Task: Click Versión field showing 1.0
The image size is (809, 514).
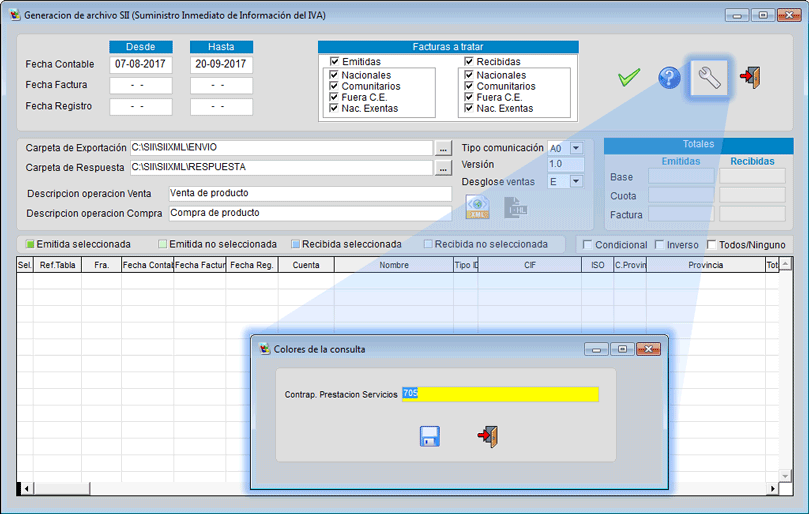Action: point(565,164)
